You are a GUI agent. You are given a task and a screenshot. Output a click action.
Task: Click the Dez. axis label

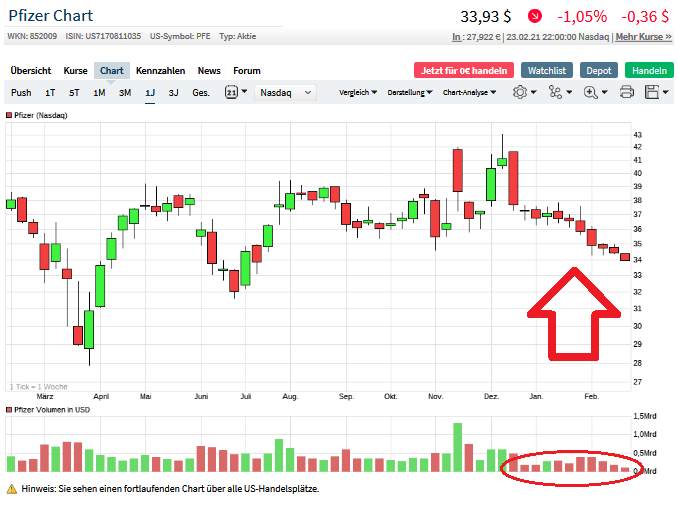(x=491, y=396)
